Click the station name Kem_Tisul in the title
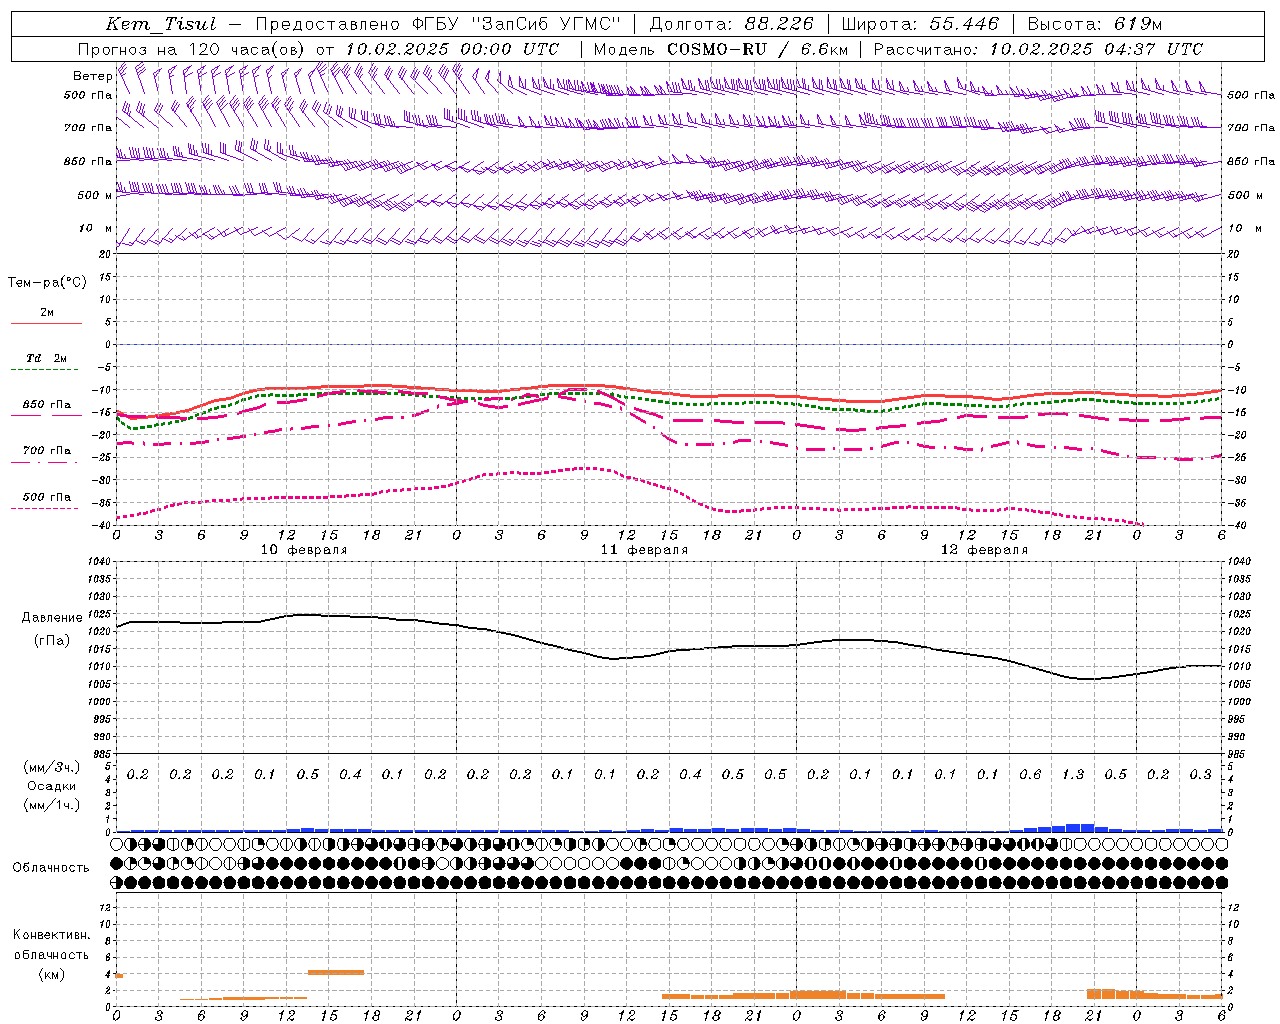This screenshot has width=1280, height=1024. click(161, 24)
